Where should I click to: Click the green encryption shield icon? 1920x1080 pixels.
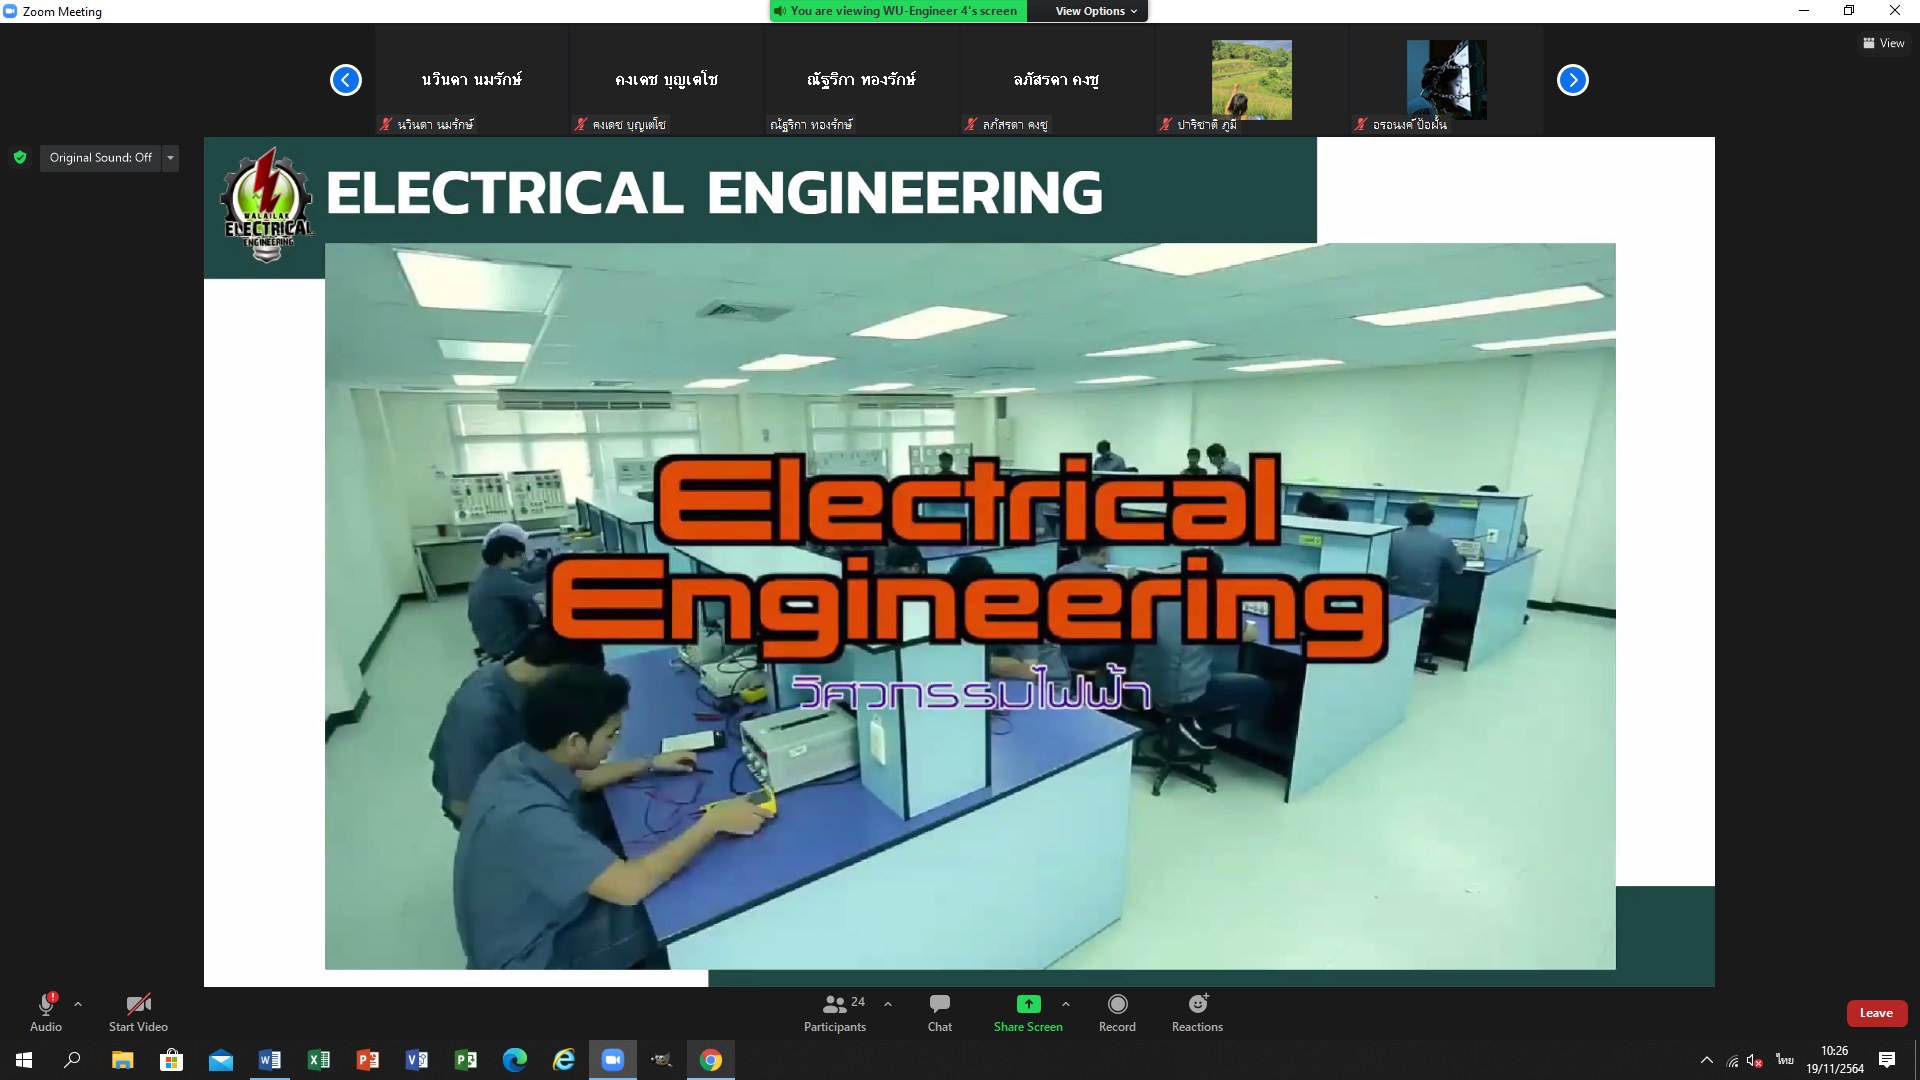[x=20, y=158]
